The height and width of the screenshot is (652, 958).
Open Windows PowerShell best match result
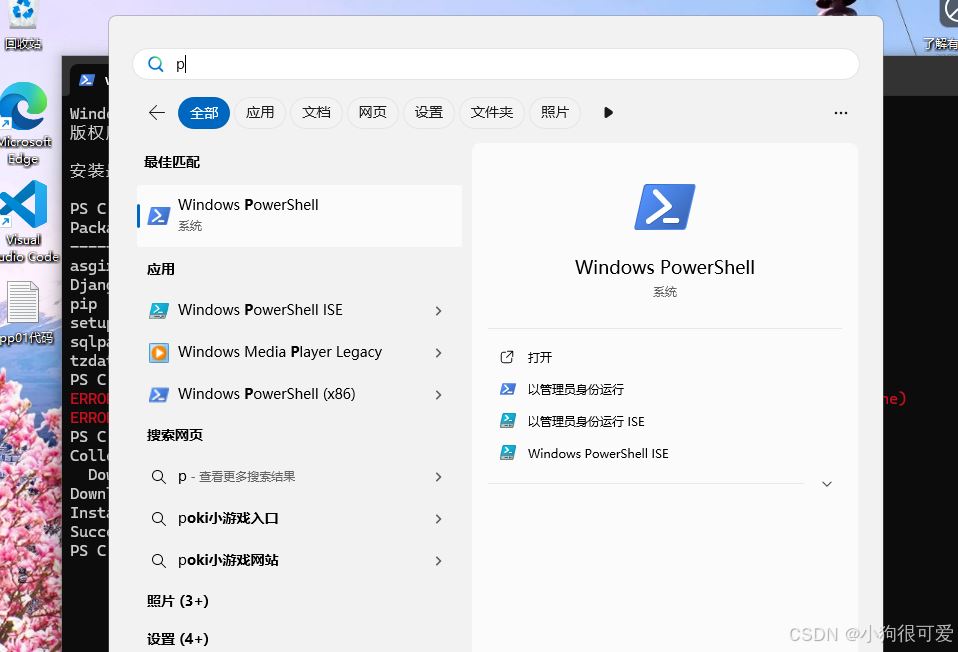click(x=299, y=216)
